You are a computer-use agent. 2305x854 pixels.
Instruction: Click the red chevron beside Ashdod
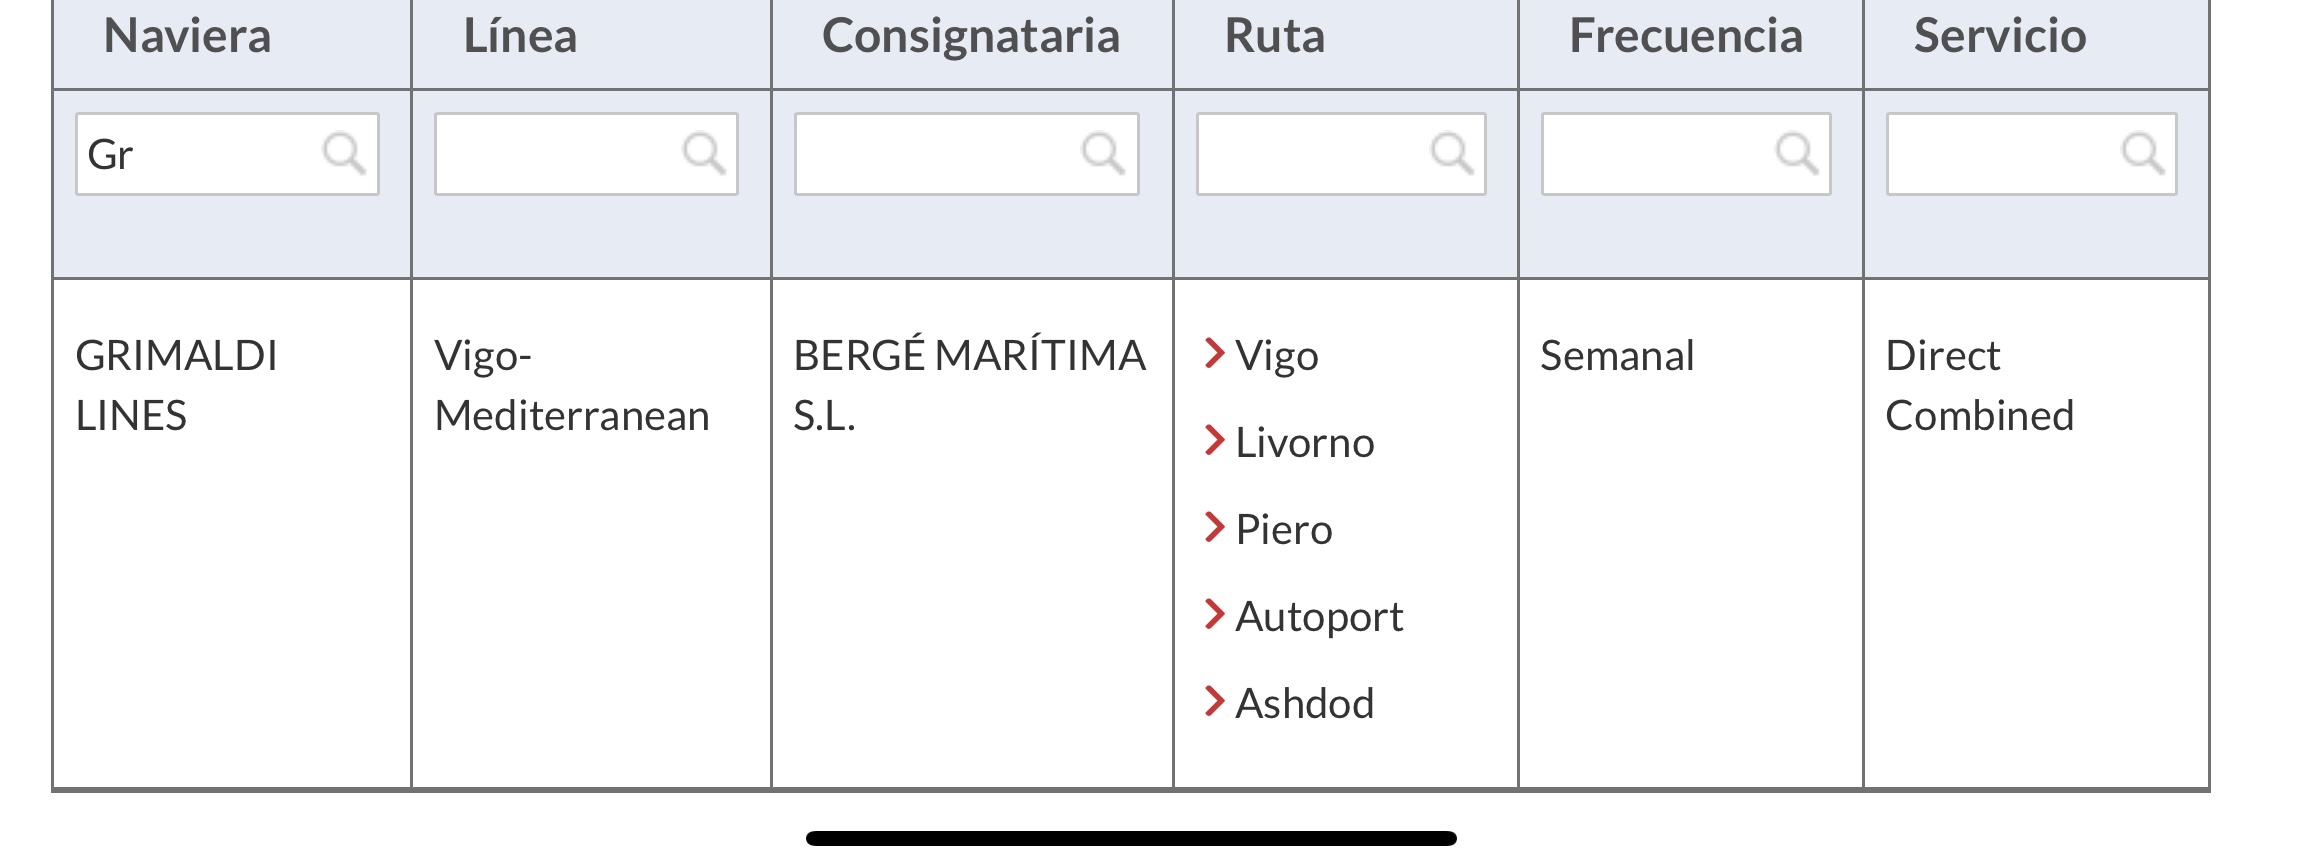pyautogui.click(x=1215, y=701)
